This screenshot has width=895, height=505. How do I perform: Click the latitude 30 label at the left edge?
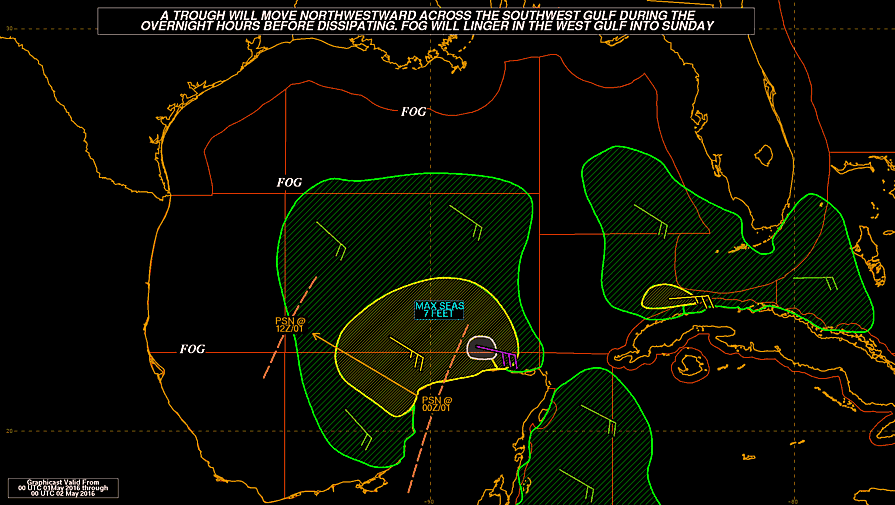[10, 29]
